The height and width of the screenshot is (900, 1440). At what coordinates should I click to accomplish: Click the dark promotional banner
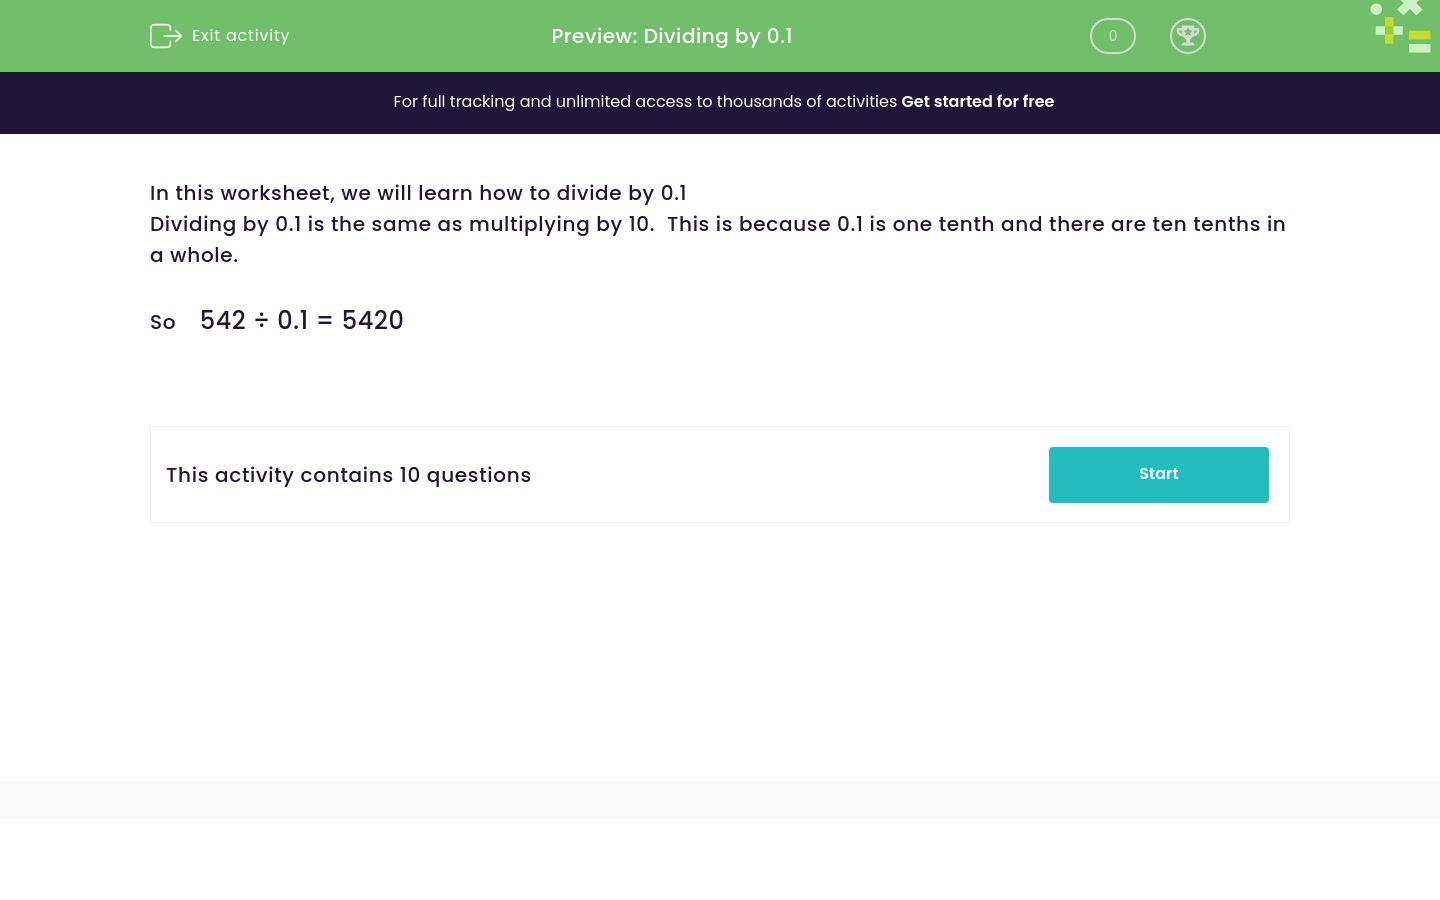(720, 102)
